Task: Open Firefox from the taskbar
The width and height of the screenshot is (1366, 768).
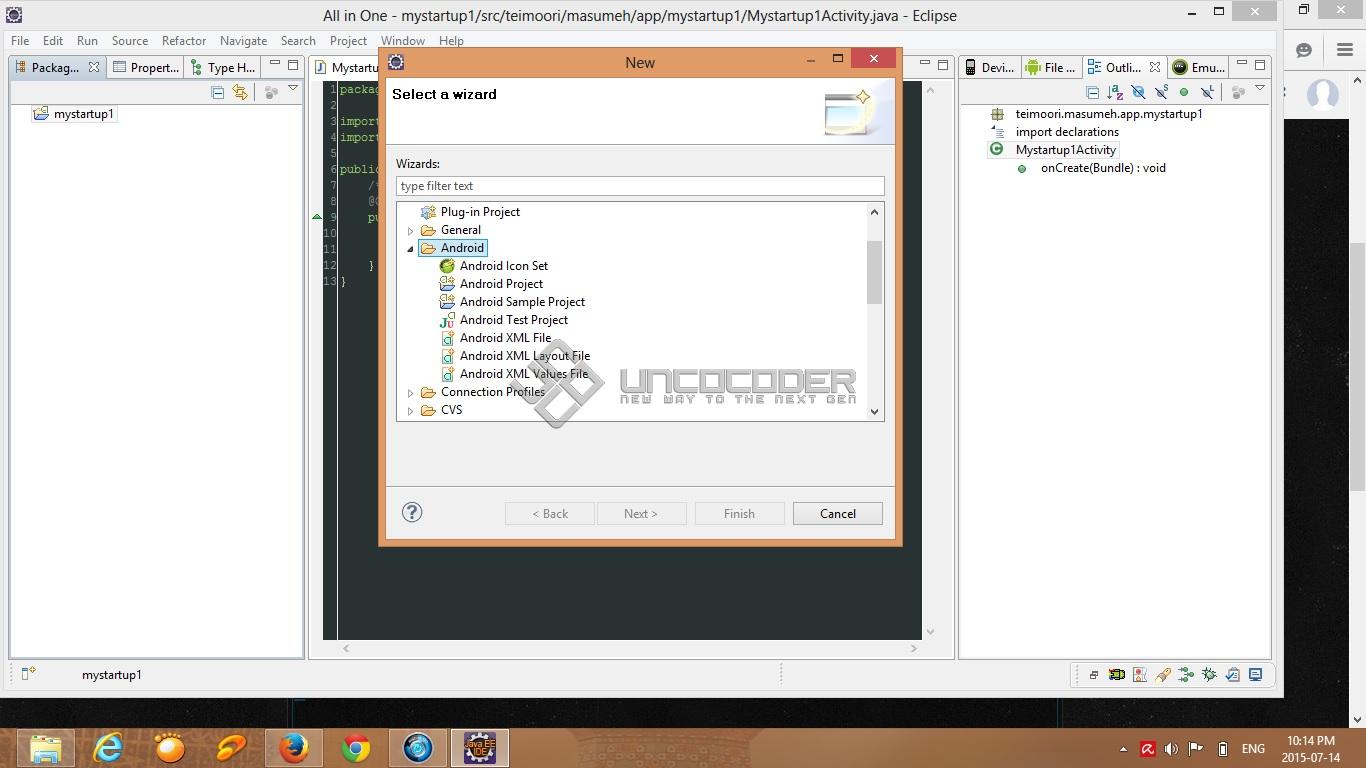Action: (x=294, y=748)
